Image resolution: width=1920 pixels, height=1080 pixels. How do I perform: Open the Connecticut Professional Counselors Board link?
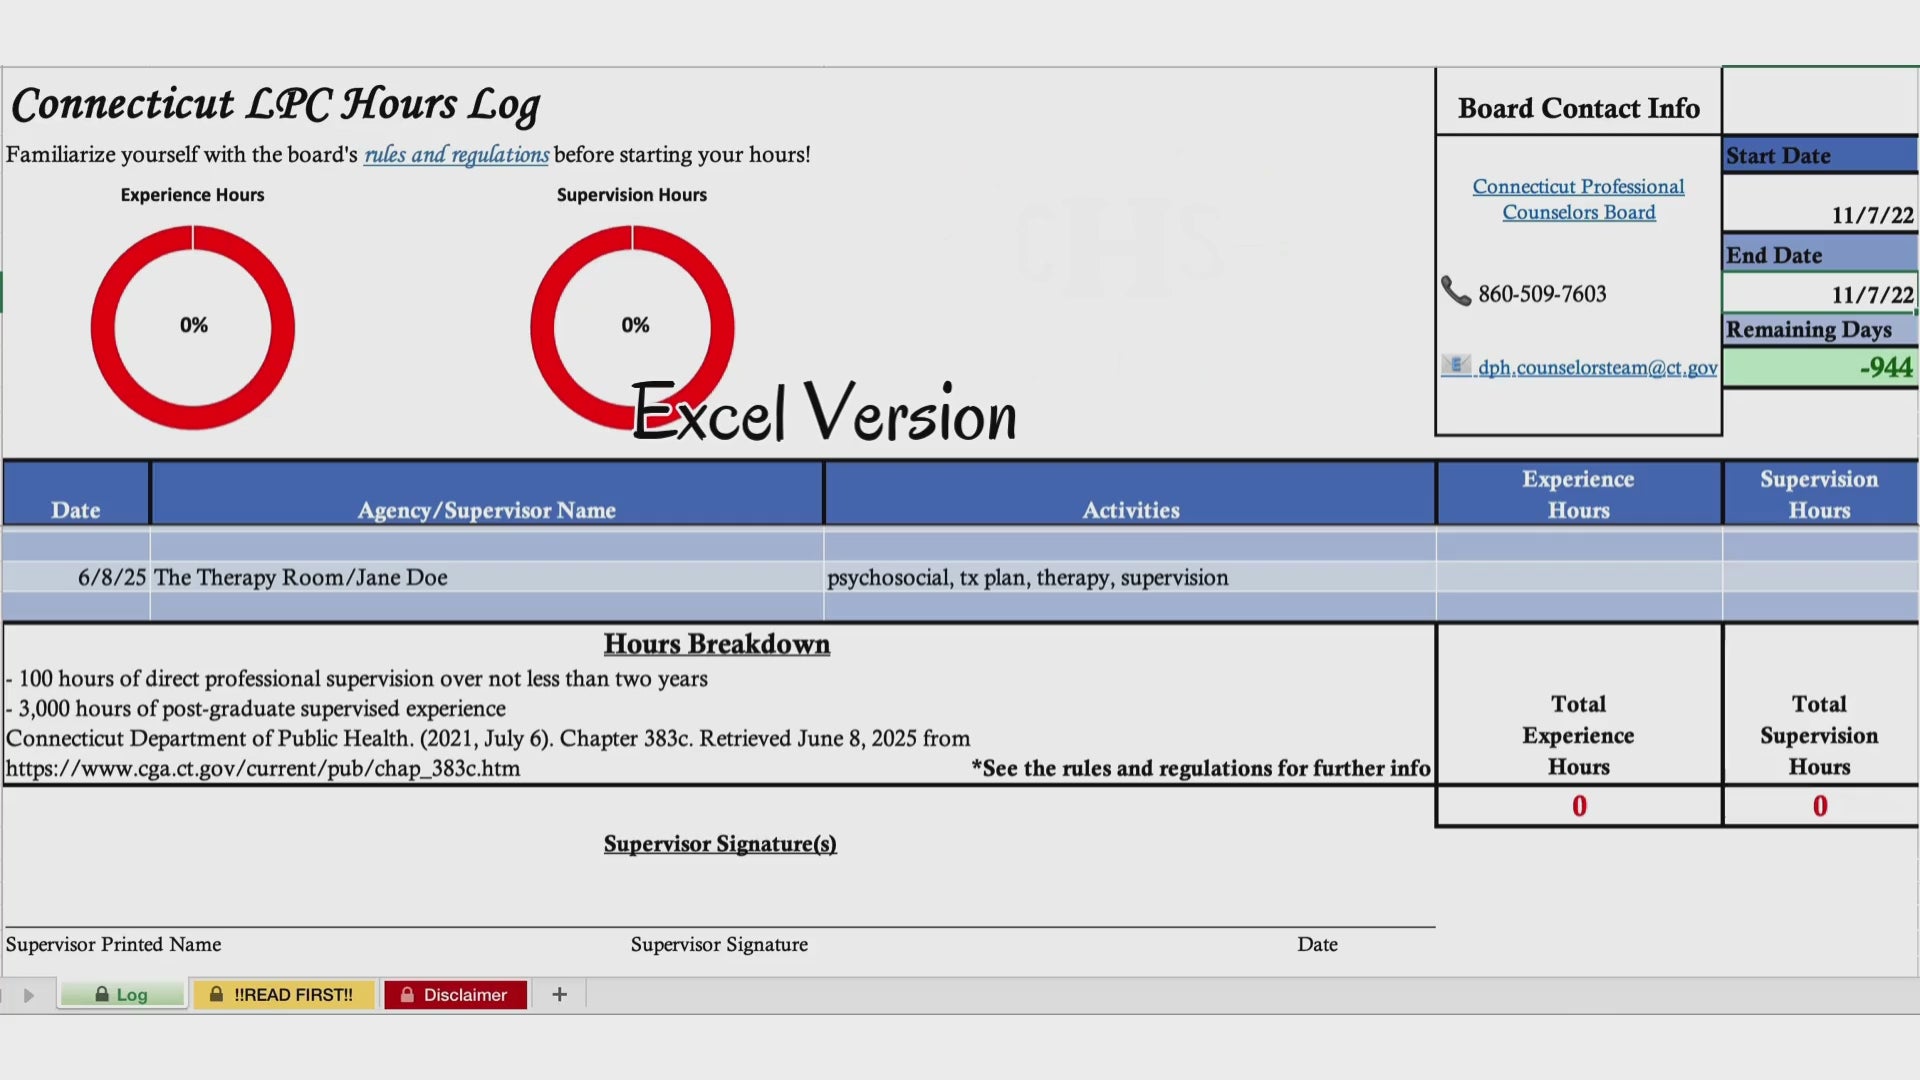[x=1578, y=199]
